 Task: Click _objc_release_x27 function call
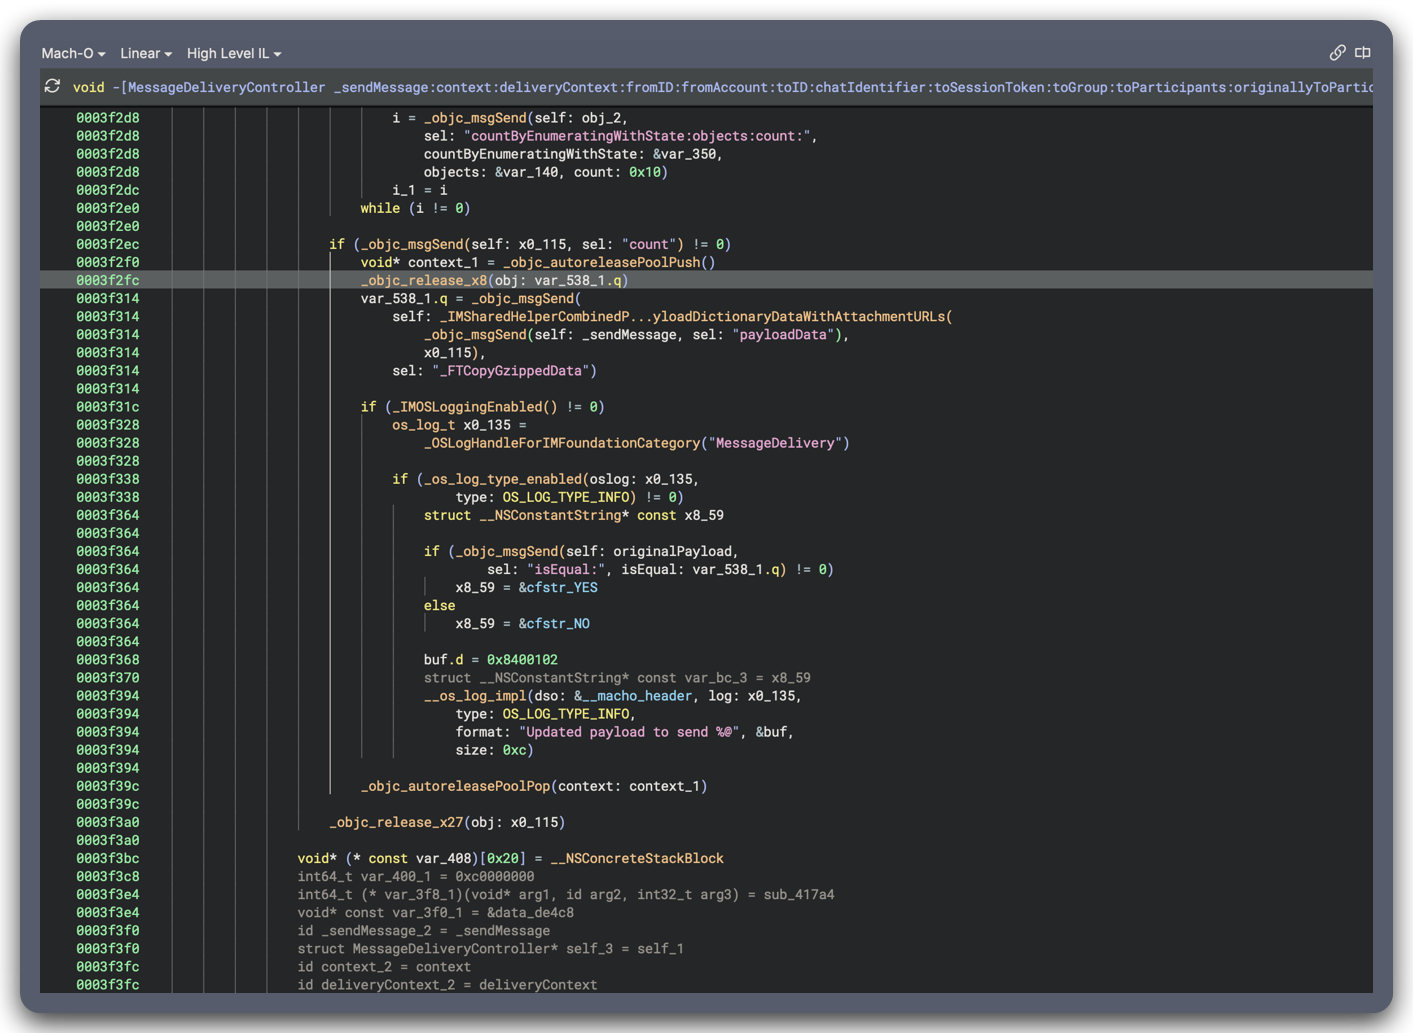(x=397, y=822)
